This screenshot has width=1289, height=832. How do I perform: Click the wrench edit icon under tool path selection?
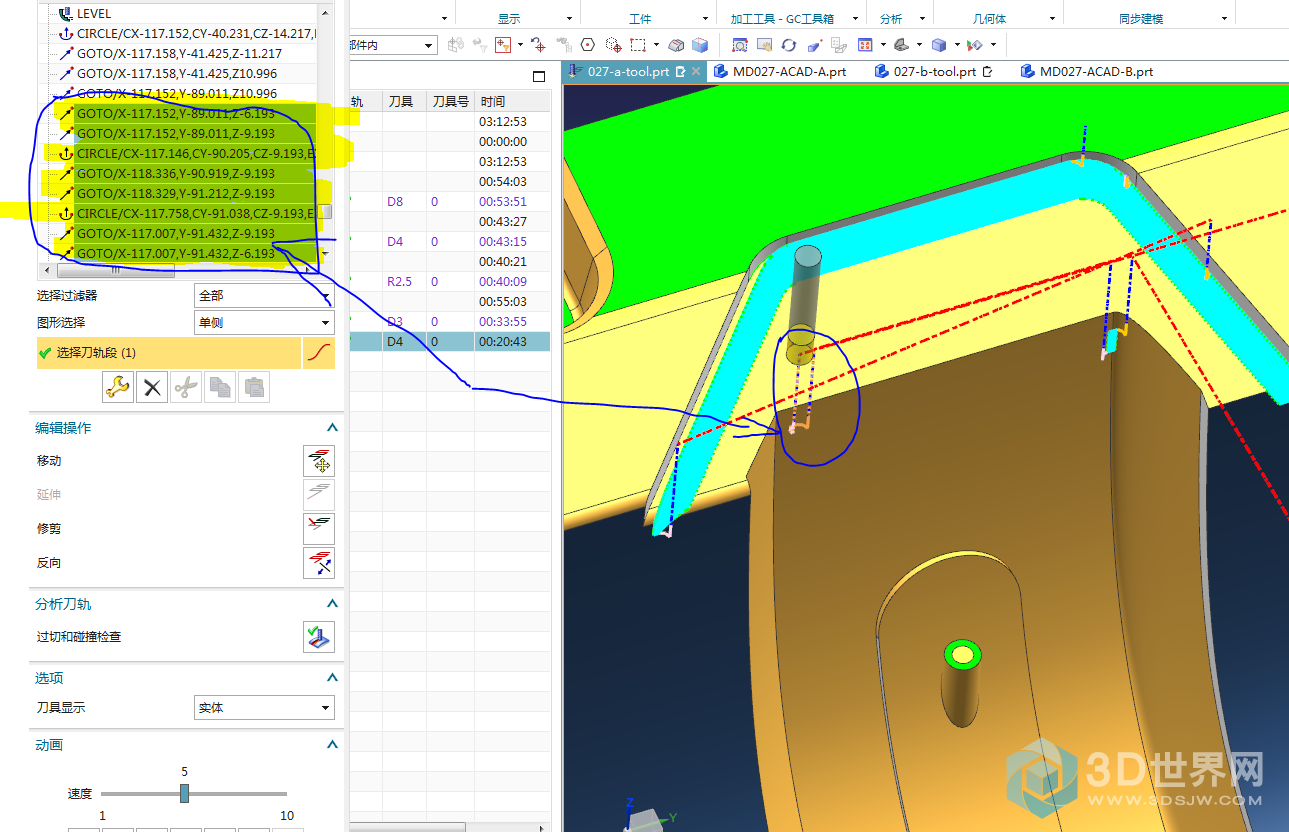pyautogui.click(x=118, y=388)
